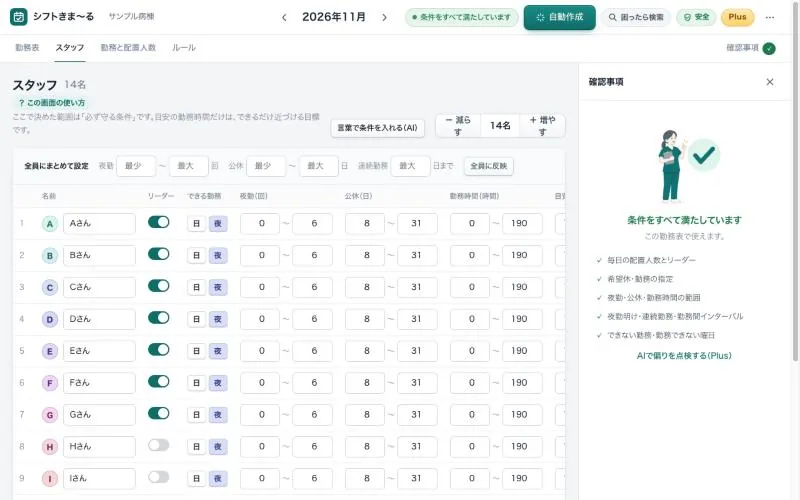Switch off leader toggle for Dさん
800x500 pixels.
[159, 318]
